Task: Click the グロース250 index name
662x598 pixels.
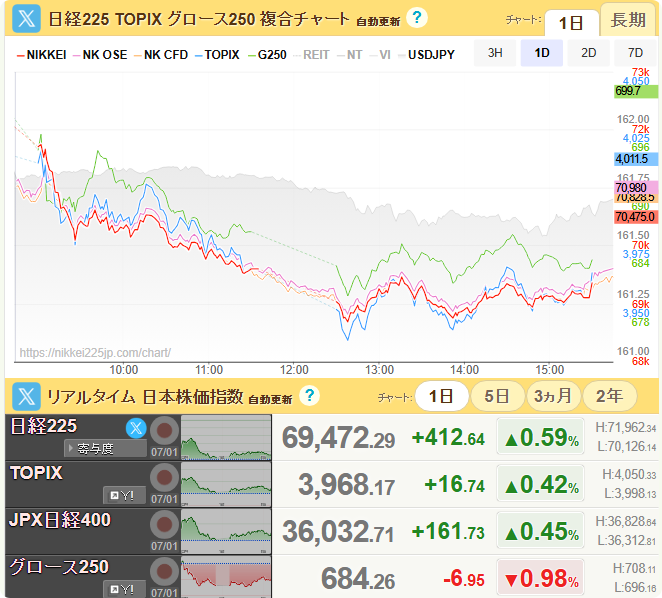Action: tap(59, 567)
